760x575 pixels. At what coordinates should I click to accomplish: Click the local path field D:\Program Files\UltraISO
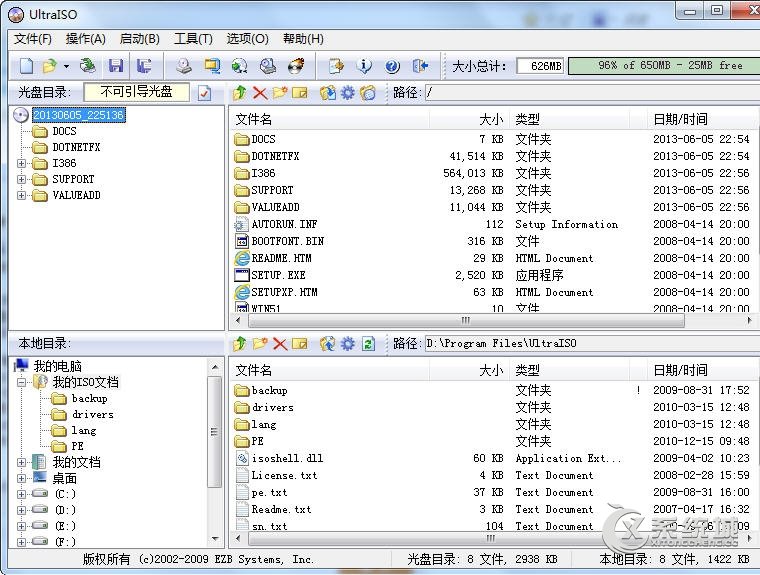click(x=591, y=344)
